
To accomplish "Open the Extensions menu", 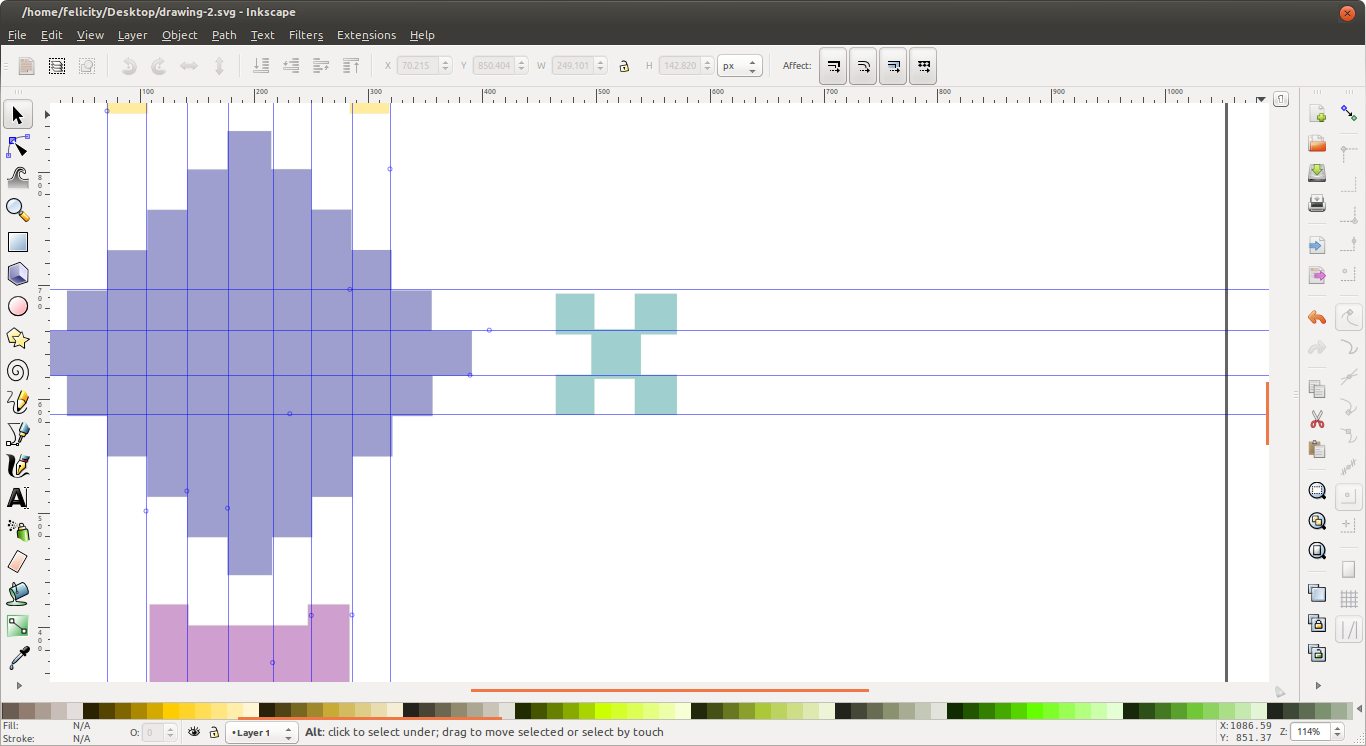I will click(366, 35).
